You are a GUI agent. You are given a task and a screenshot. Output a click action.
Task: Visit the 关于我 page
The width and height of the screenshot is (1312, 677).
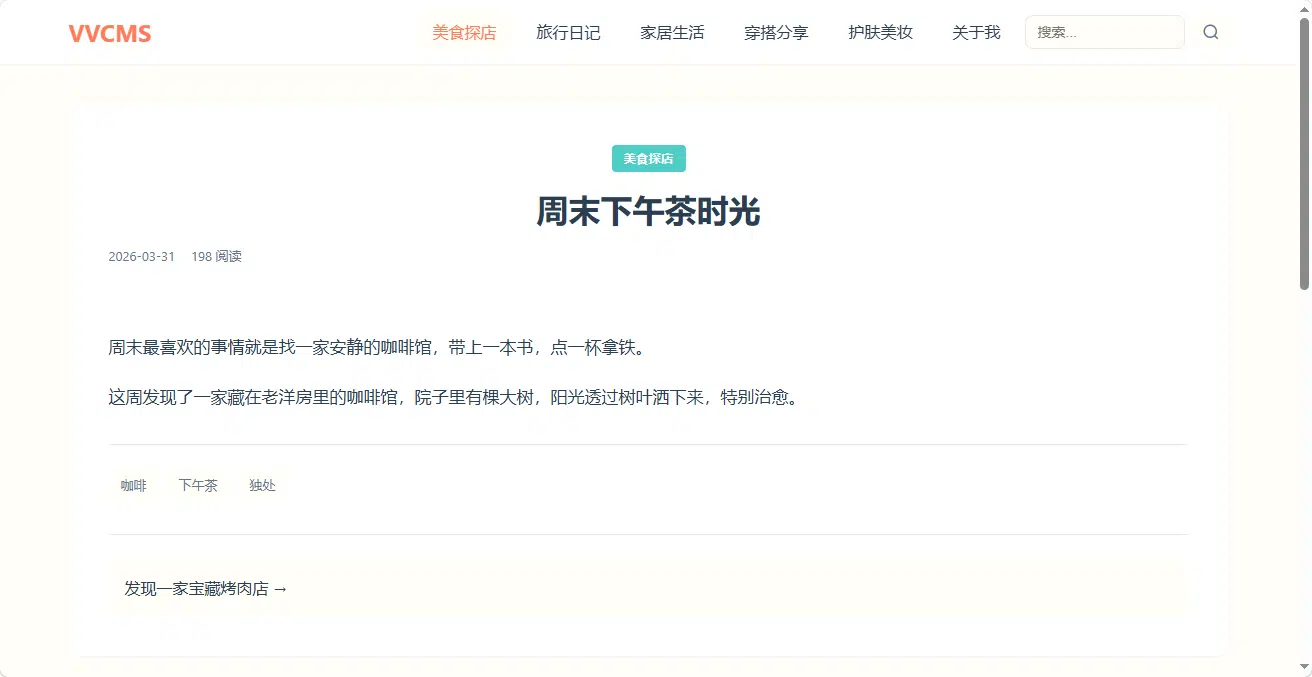tap(976, 33)
